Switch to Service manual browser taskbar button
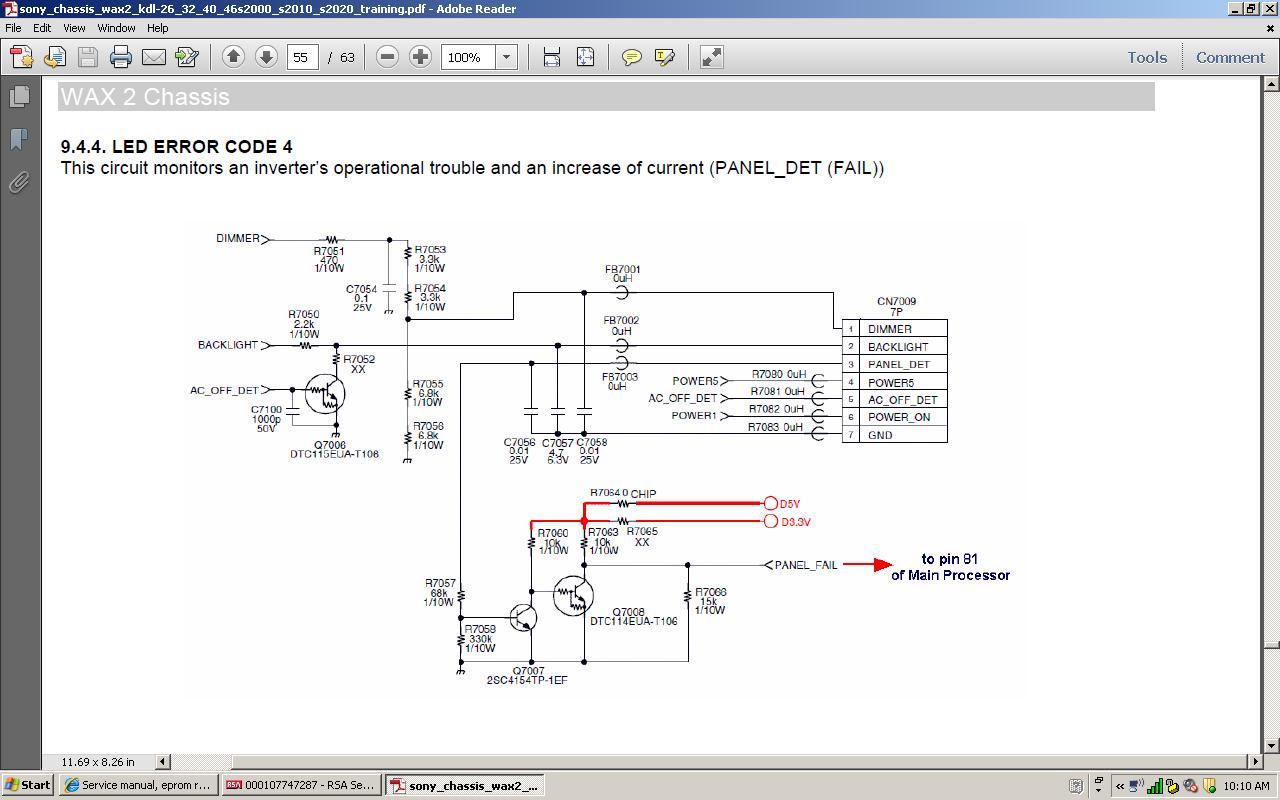 (138, 785)
